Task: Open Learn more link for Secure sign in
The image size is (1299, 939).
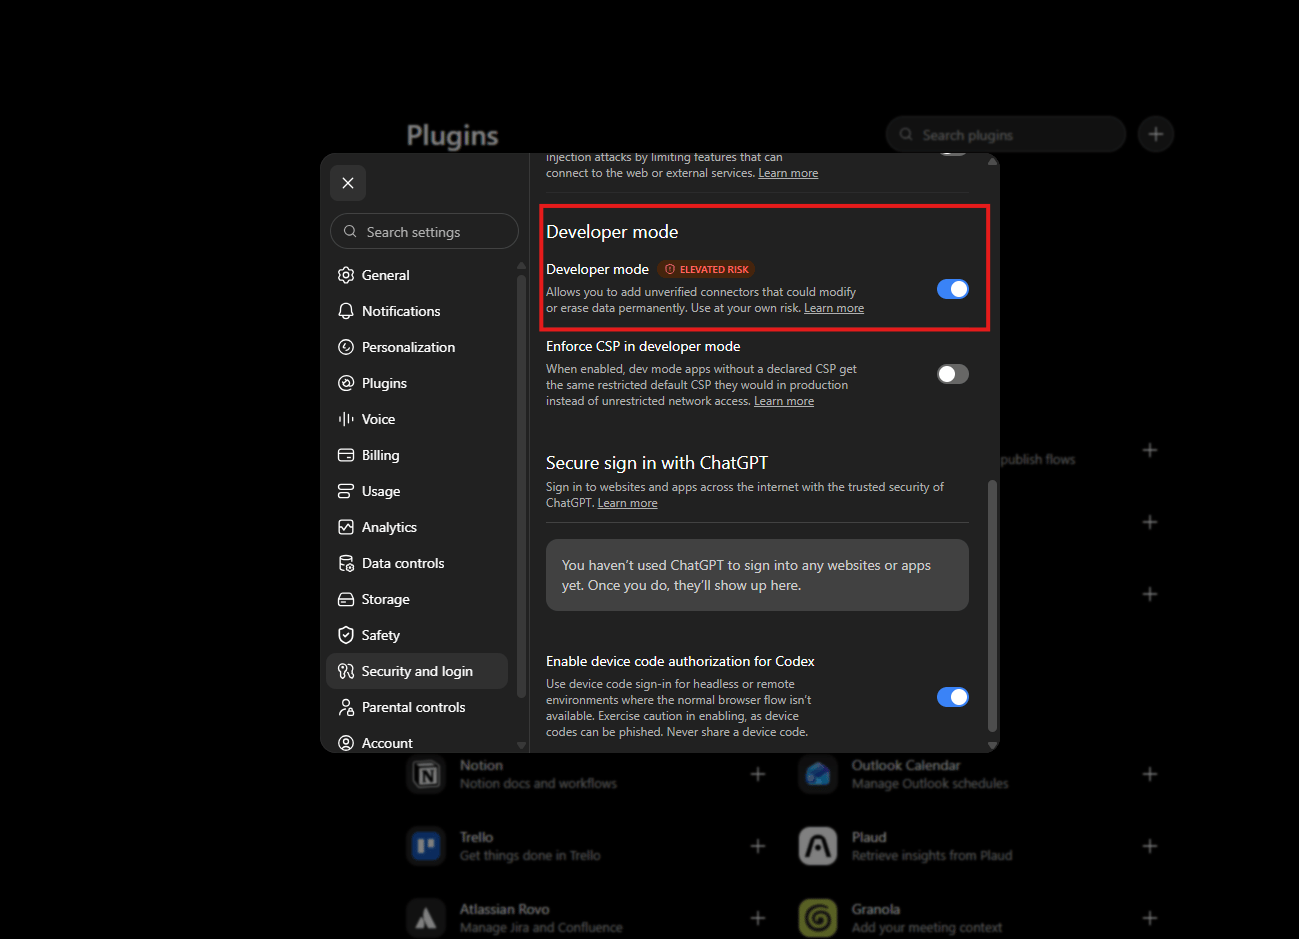Action: pyautogui.click(x=627, y=503)
